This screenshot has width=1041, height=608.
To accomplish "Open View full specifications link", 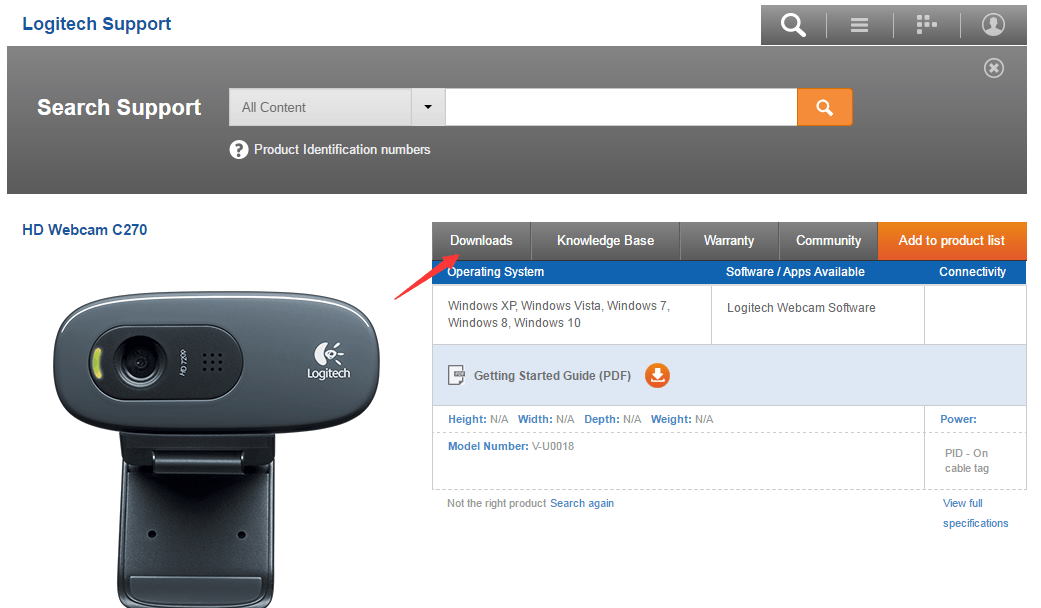I will [975, 513].
